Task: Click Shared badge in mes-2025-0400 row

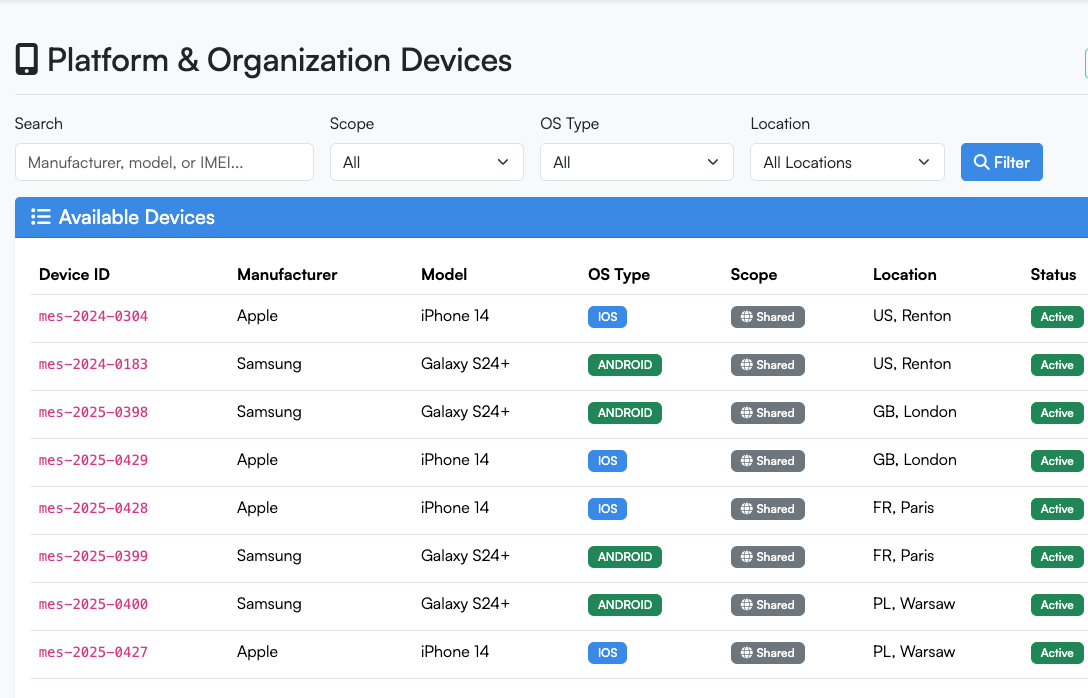Action: [x=767, y=604]
